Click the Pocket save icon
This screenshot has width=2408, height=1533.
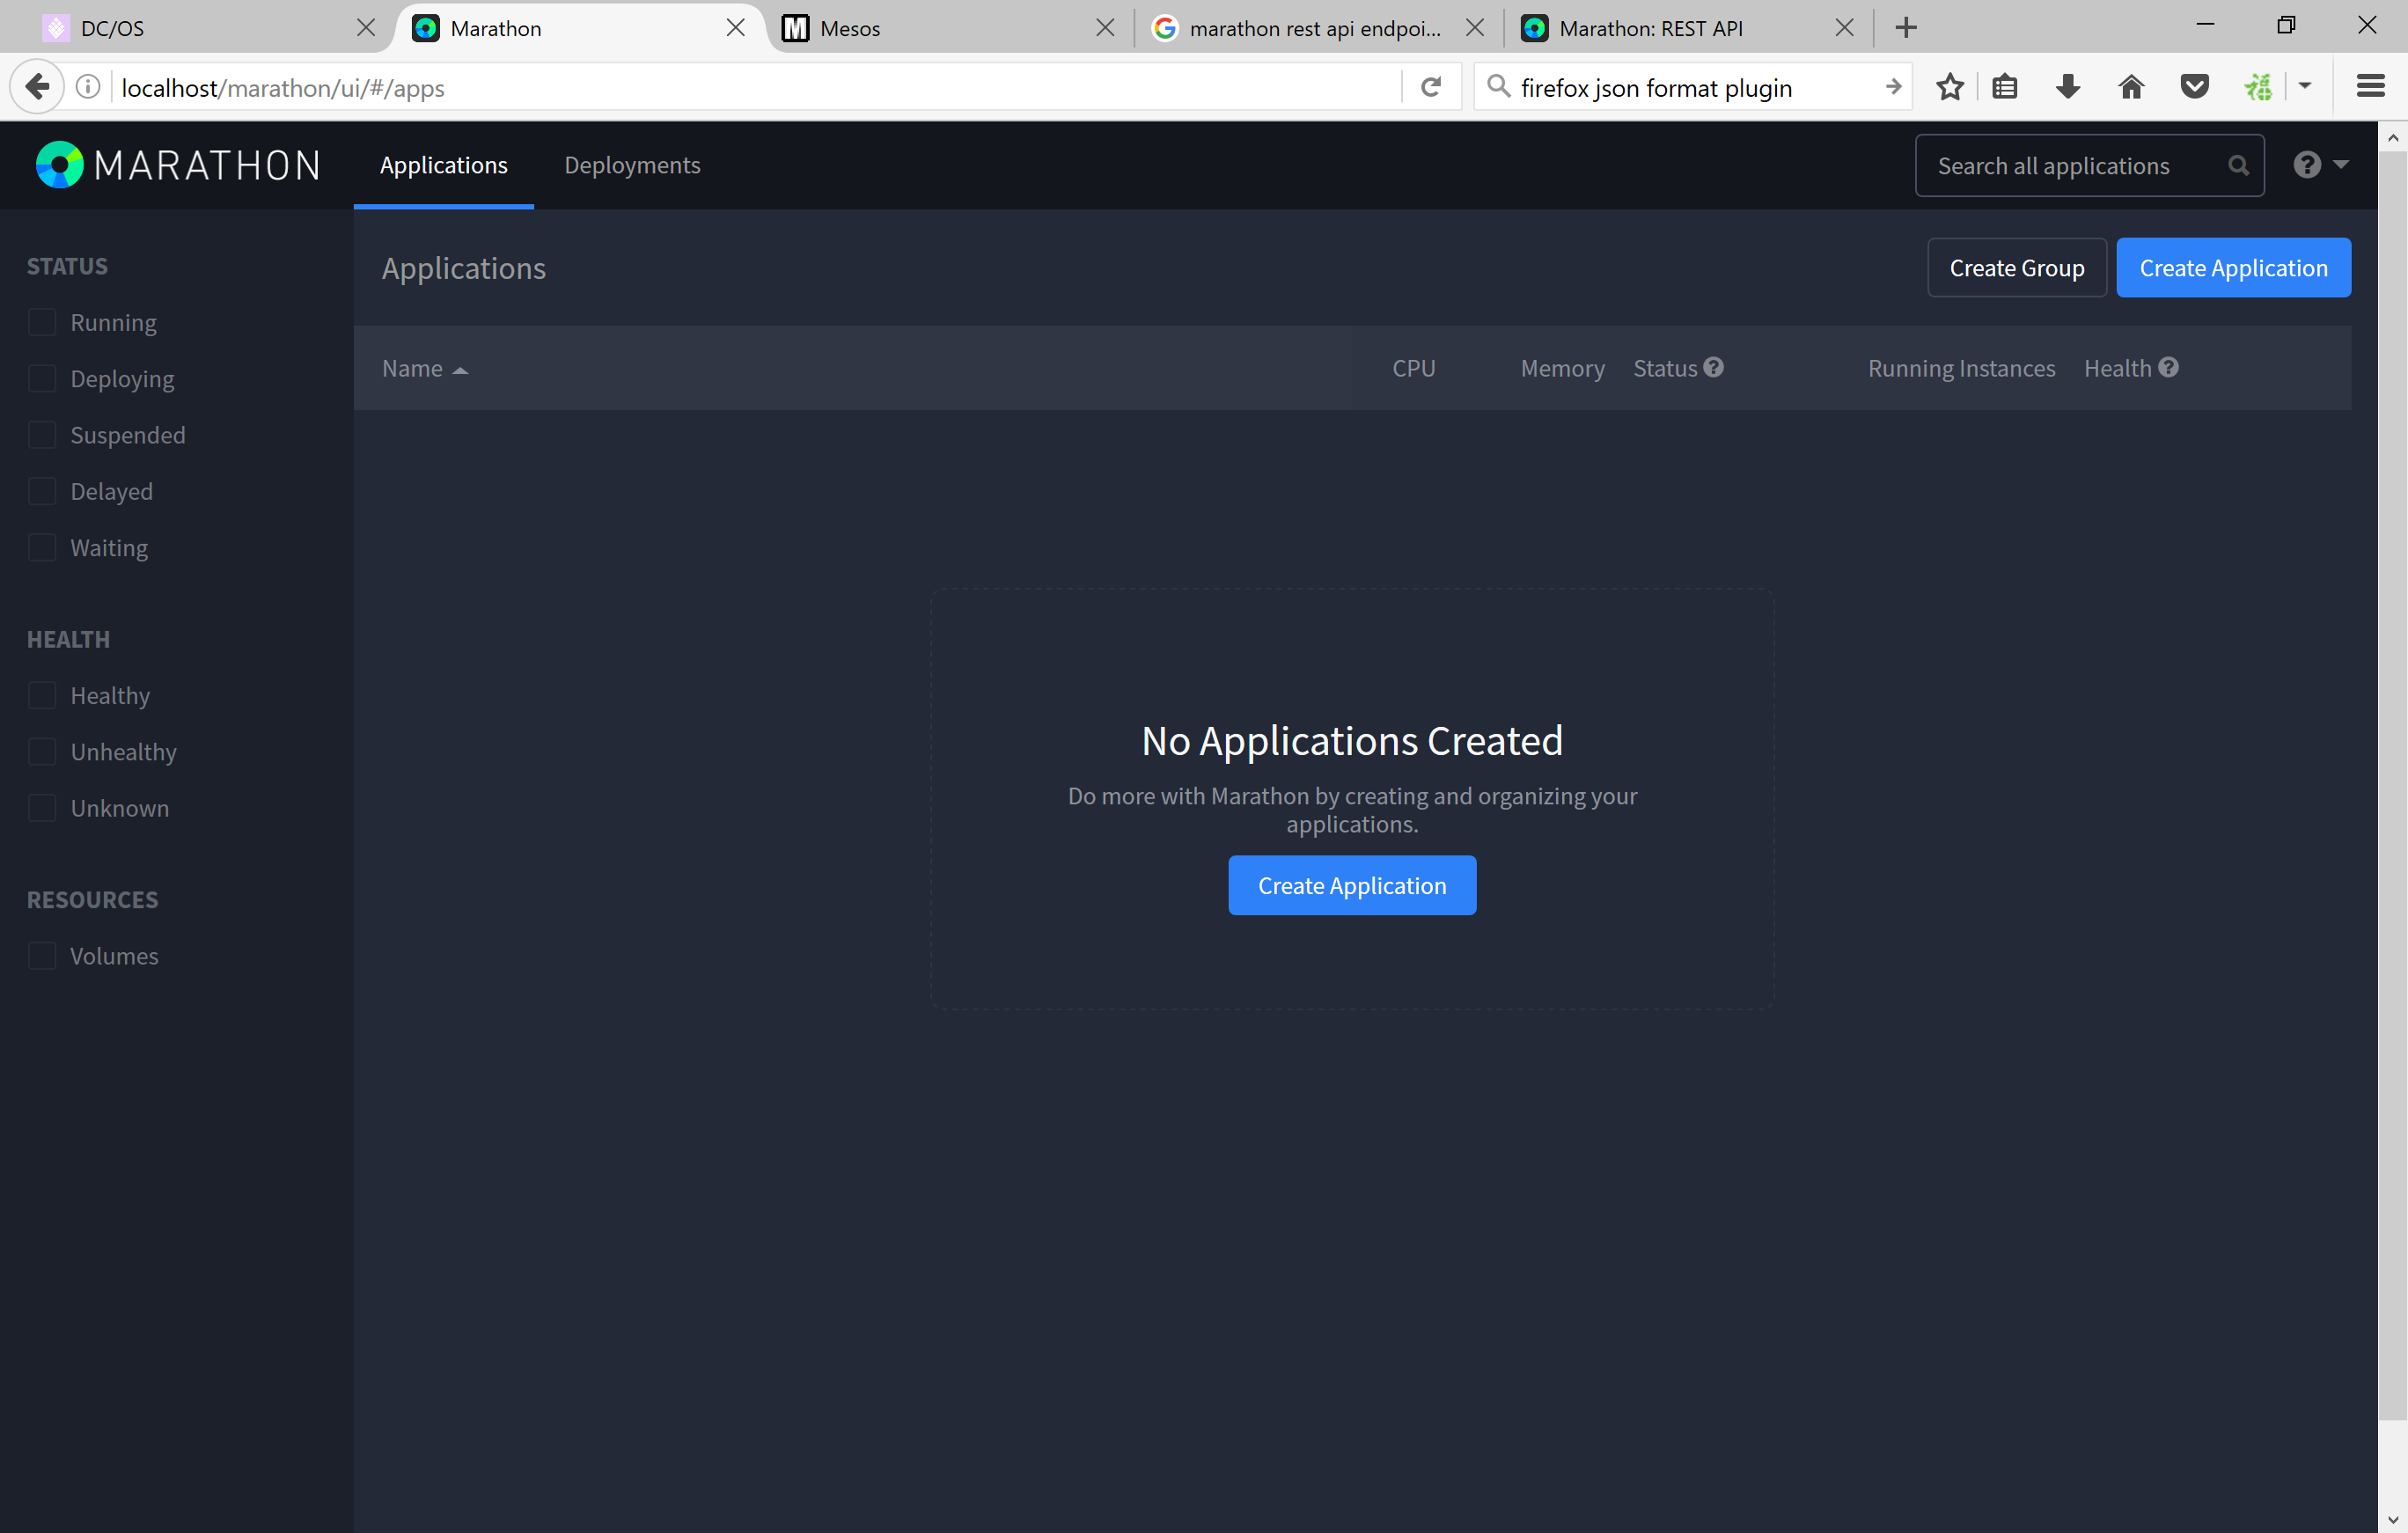[2194, 87]
